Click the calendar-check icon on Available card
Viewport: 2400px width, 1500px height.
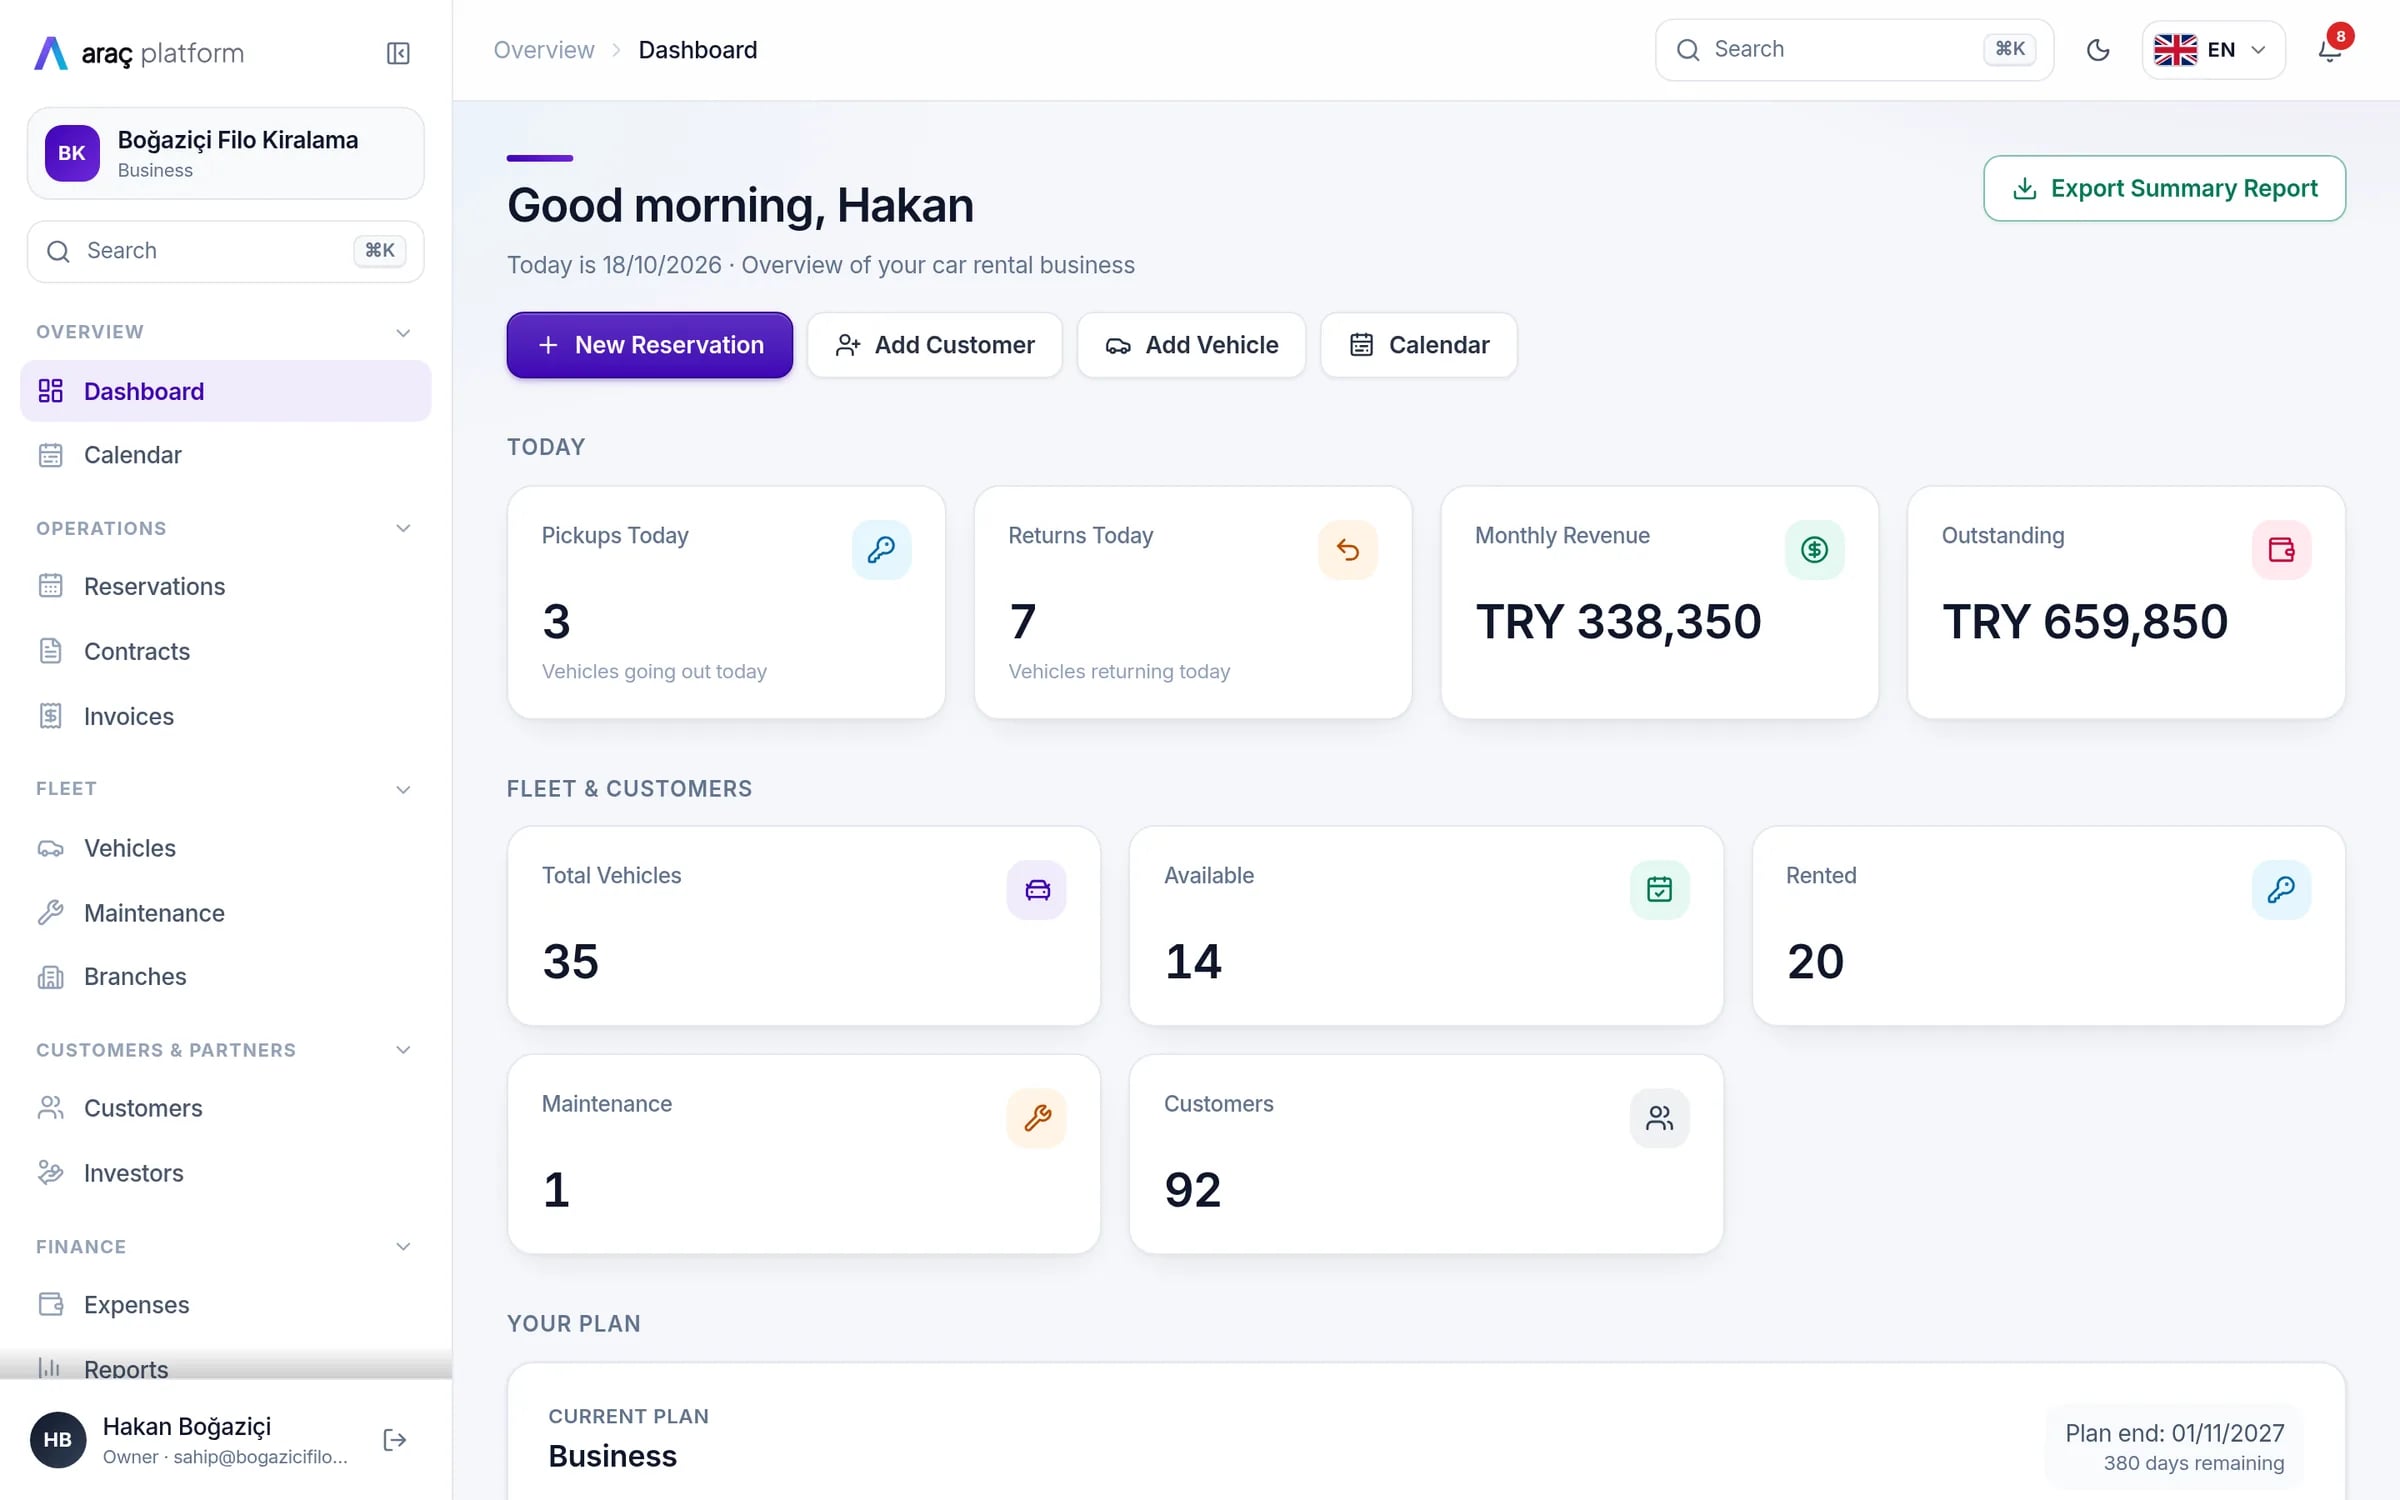[1659, 890]
